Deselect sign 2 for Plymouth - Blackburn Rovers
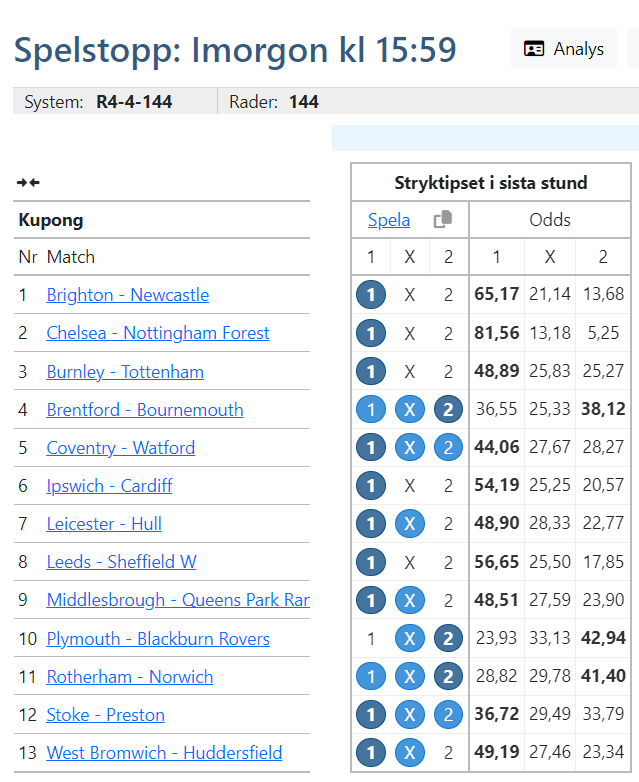This screenshot has height=782, width=639. tap(448, 638)
